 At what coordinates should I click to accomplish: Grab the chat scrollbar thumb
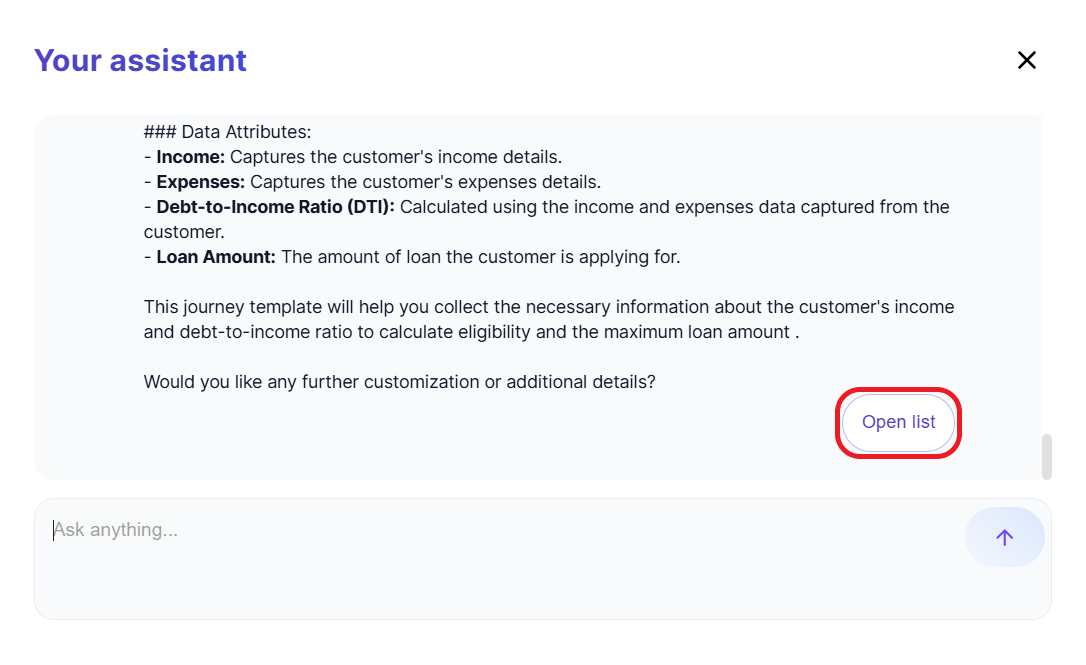[x=1046, y=456]
